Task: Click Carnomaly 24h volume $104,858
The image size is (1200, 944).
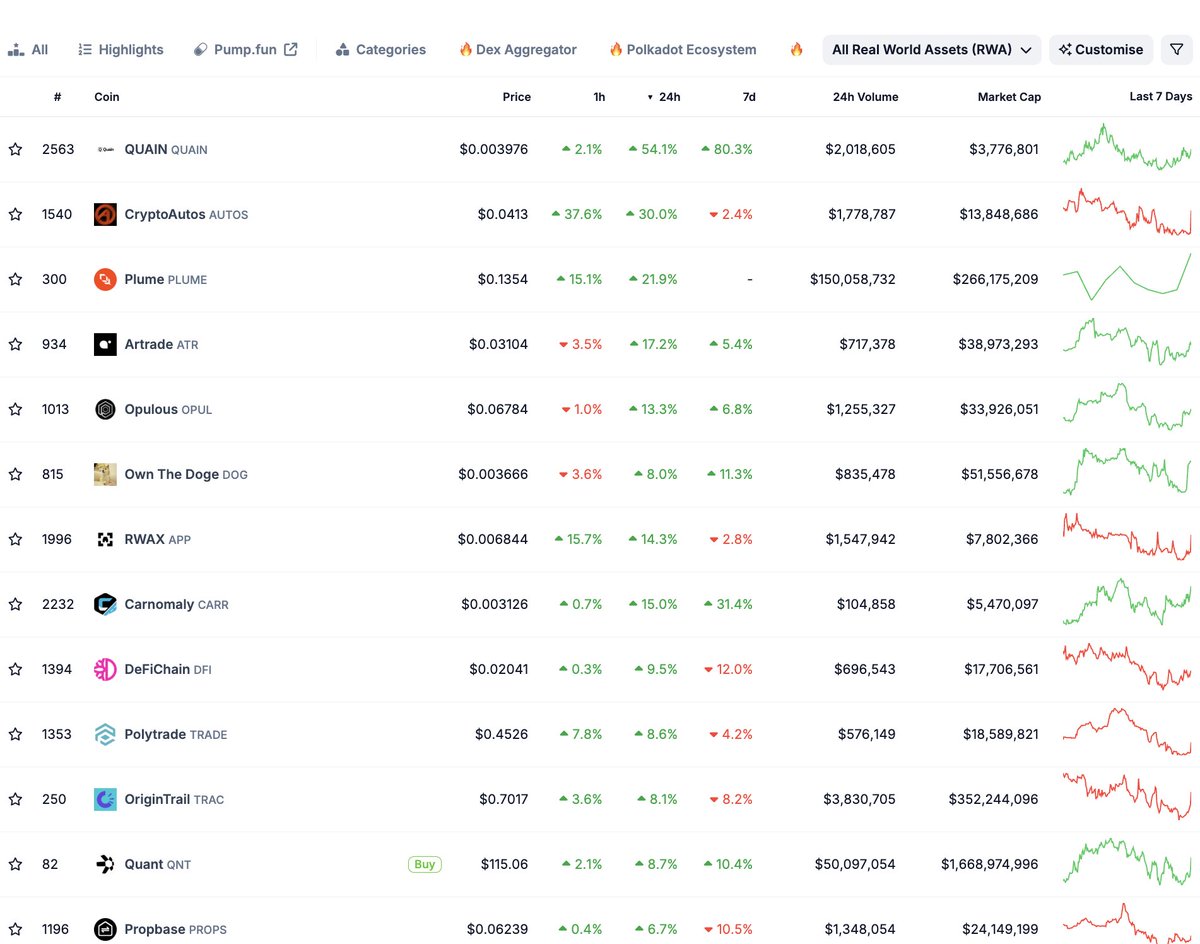Action: click(x=868, y=604)
